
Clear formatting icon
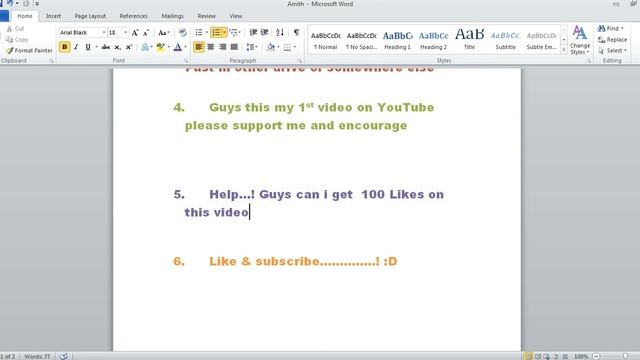182,32
